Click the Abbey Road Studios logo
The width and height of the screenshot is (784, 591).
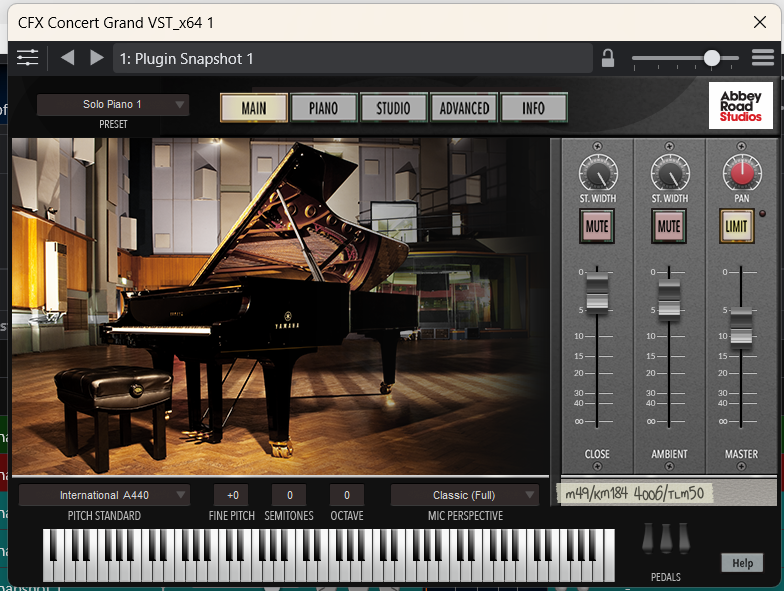click(x=740, y=106)
